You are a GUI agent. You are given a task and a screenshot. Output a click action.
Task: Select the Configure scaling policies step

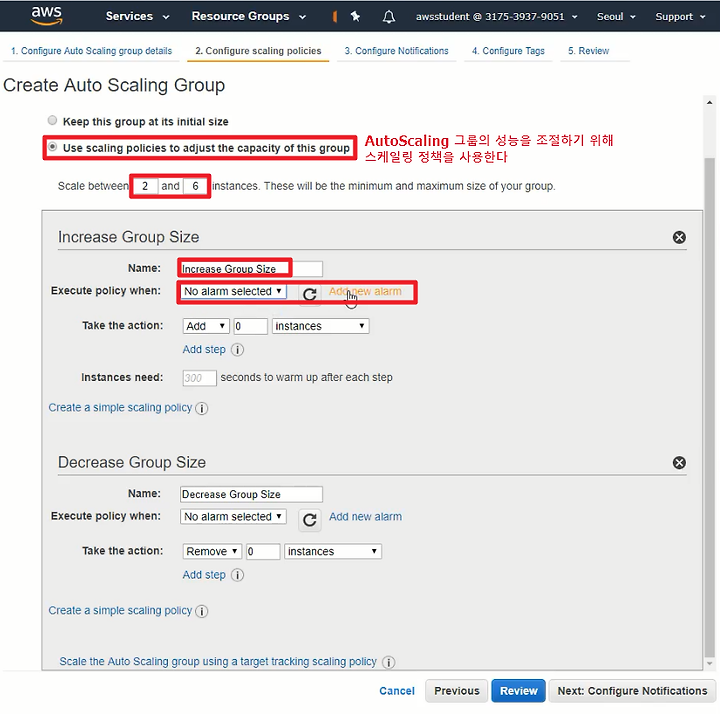(258, 51)
